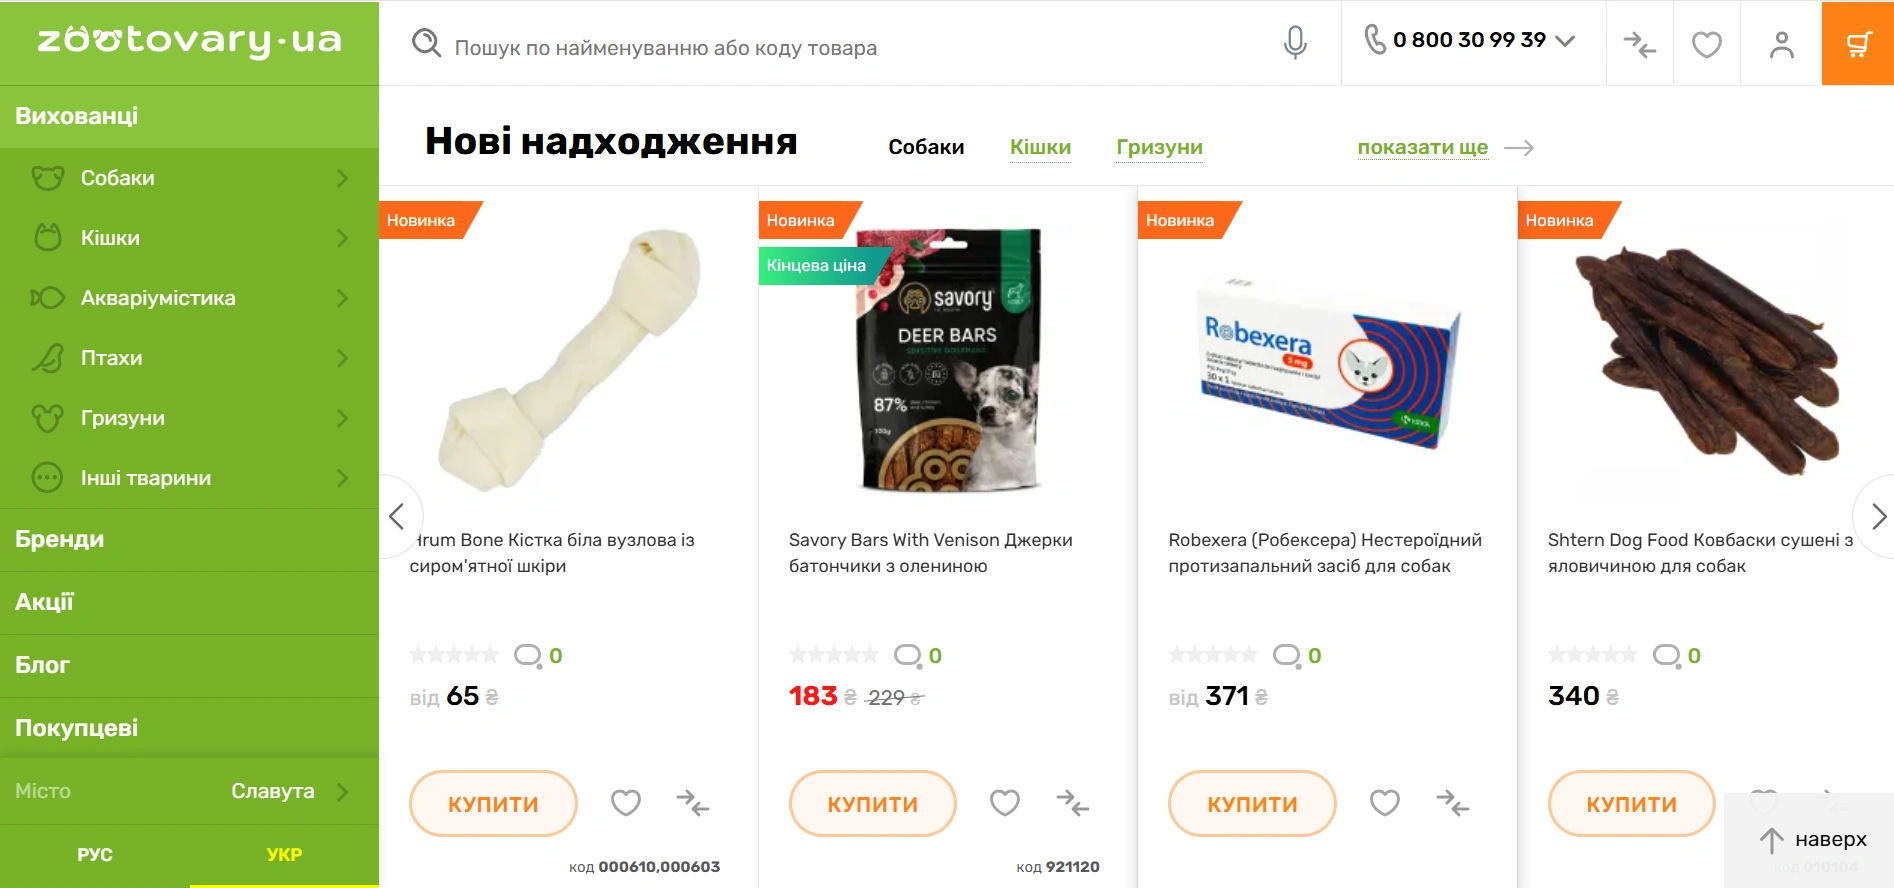Open the comparison arrows icon in header
The image size is (1894, 888).
tap(1639, 44)
